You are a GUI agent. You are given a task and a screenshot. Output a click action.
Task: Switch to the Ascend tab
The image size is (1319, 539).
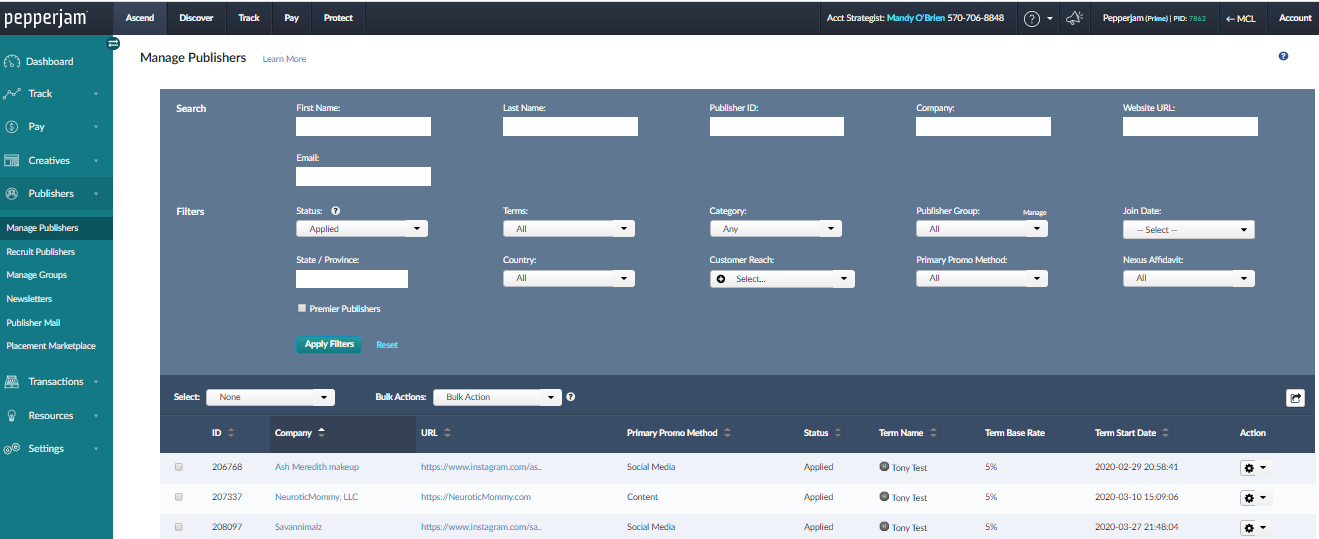tap(140, 18)
